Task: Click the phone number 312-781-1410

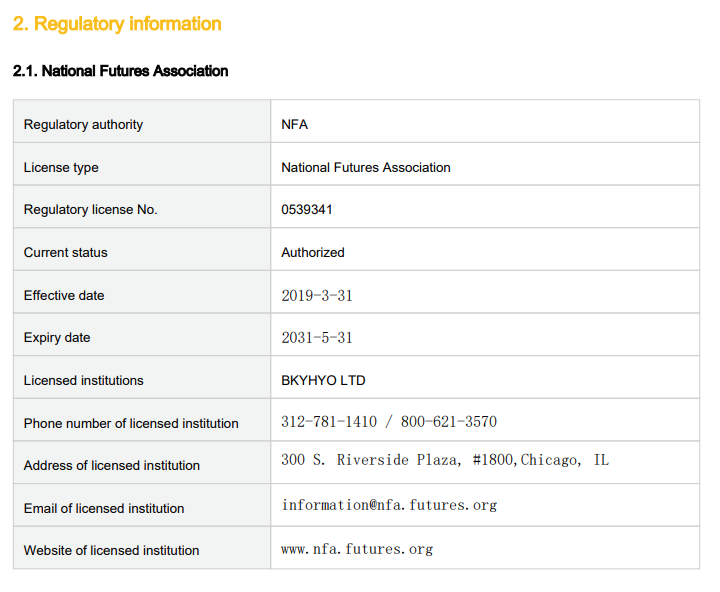Action: pos(329,422)
